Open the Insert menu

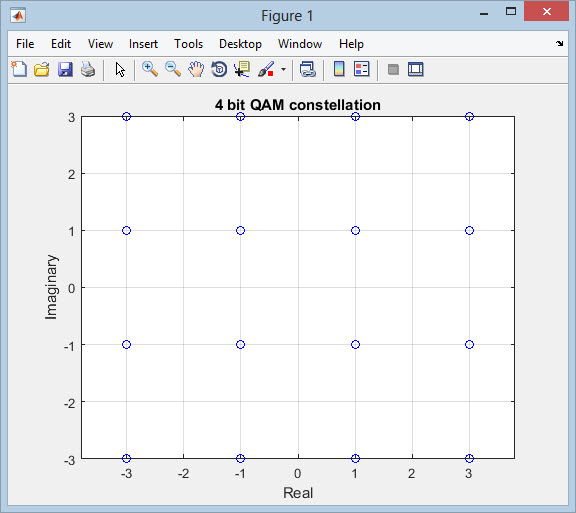pos(143,44)
